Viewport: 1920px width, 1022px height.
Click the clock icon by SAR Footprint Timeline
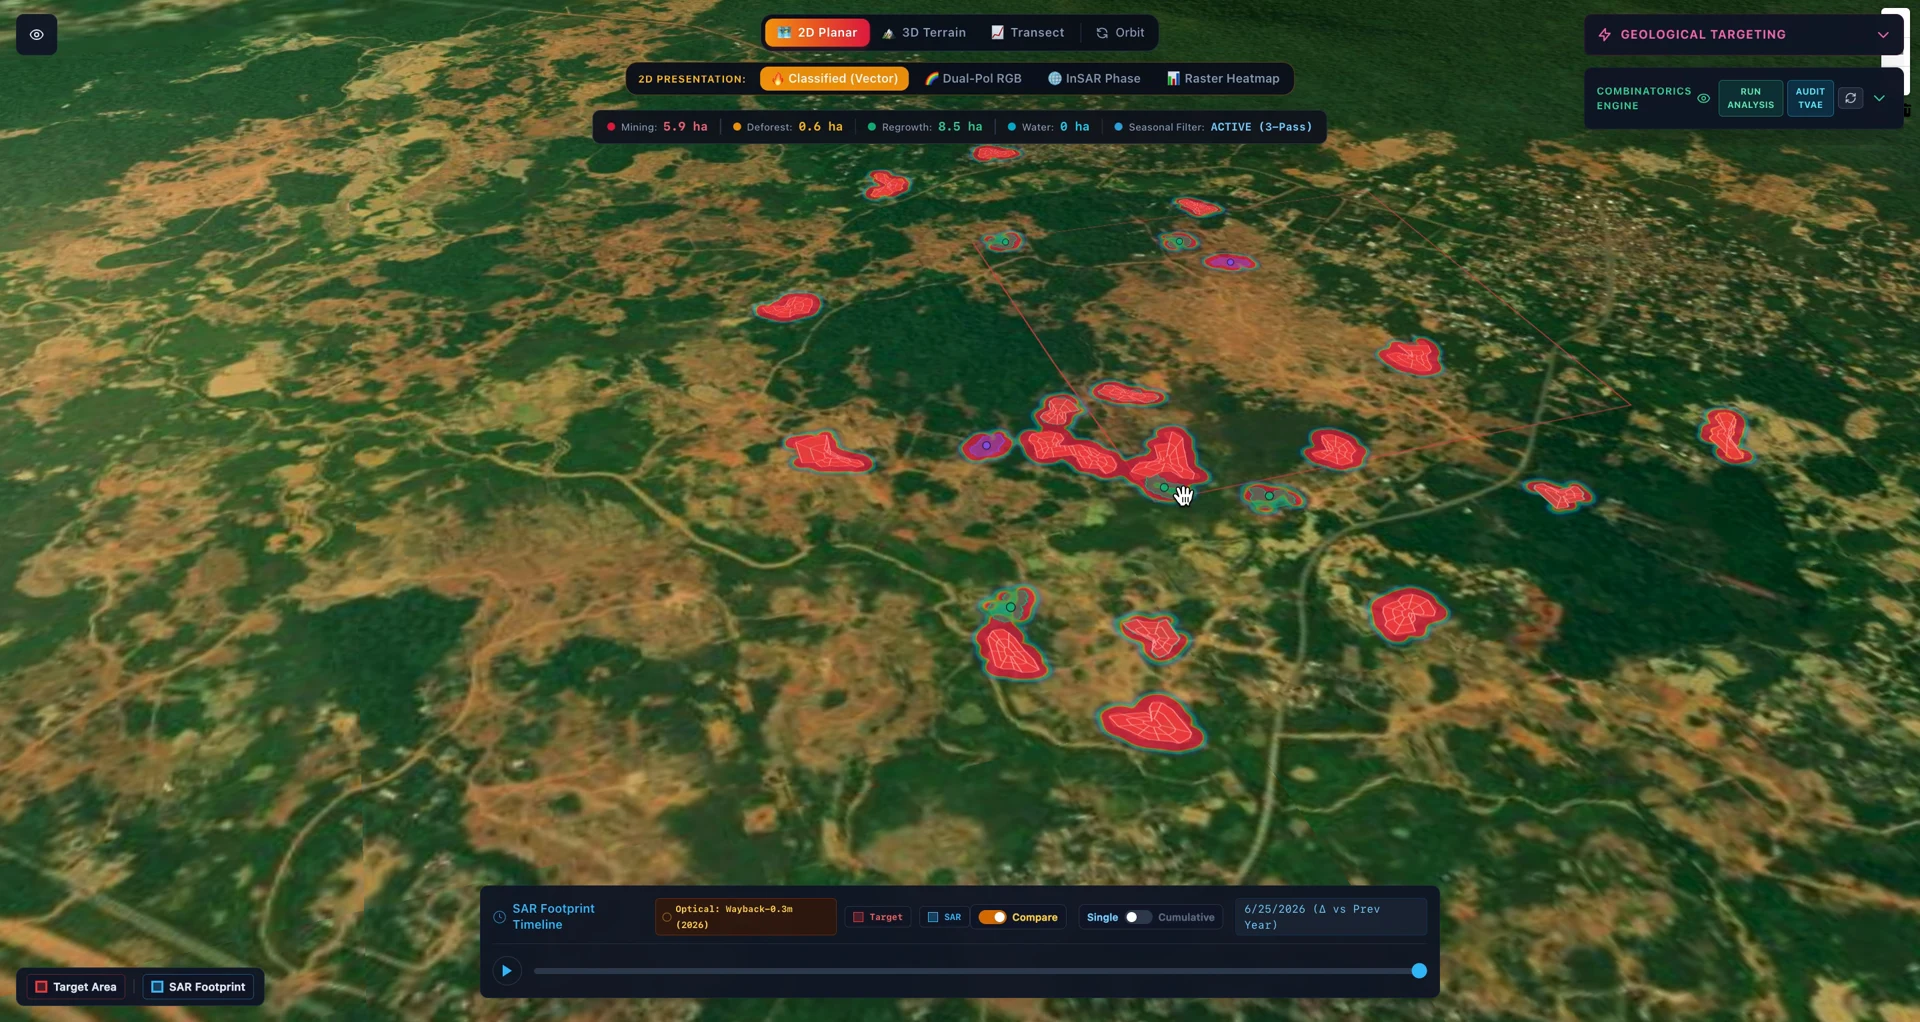tap(499, 917)
